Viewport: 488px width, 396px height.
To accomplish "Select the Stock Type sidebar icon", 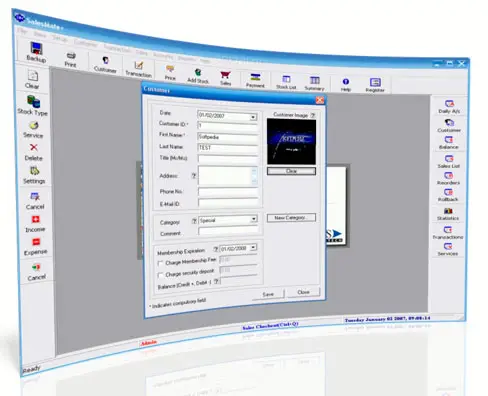I will (x=33, y=101).
